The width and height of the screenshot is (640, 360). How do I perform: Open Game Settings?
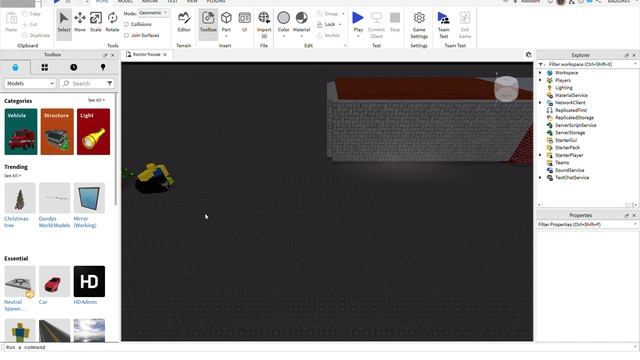(419, 24)
